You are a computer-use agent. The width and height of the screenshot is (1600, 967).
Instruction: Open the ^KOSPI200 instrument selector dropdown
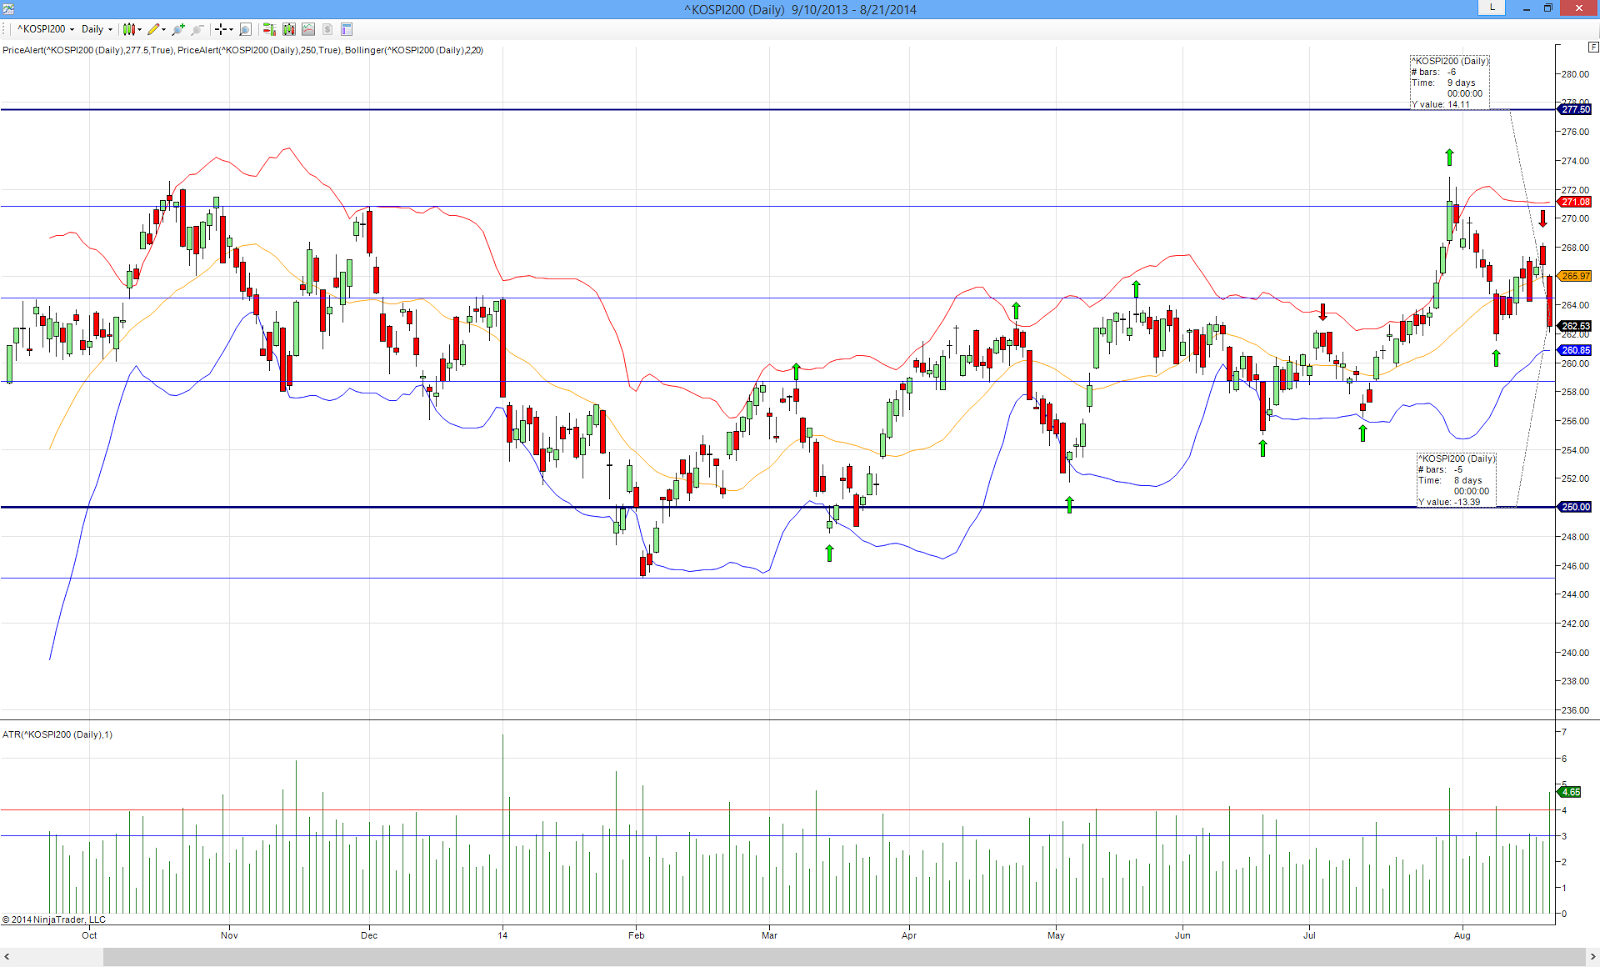pyautogui.click(x=46, y=29)
